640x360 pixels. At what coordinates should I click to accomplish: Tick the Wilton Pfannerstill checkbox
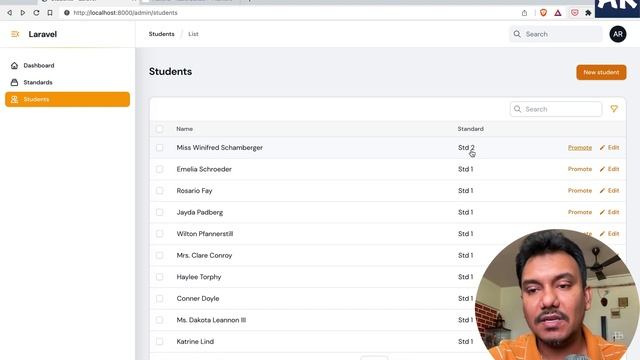click(x=160, y=234)
